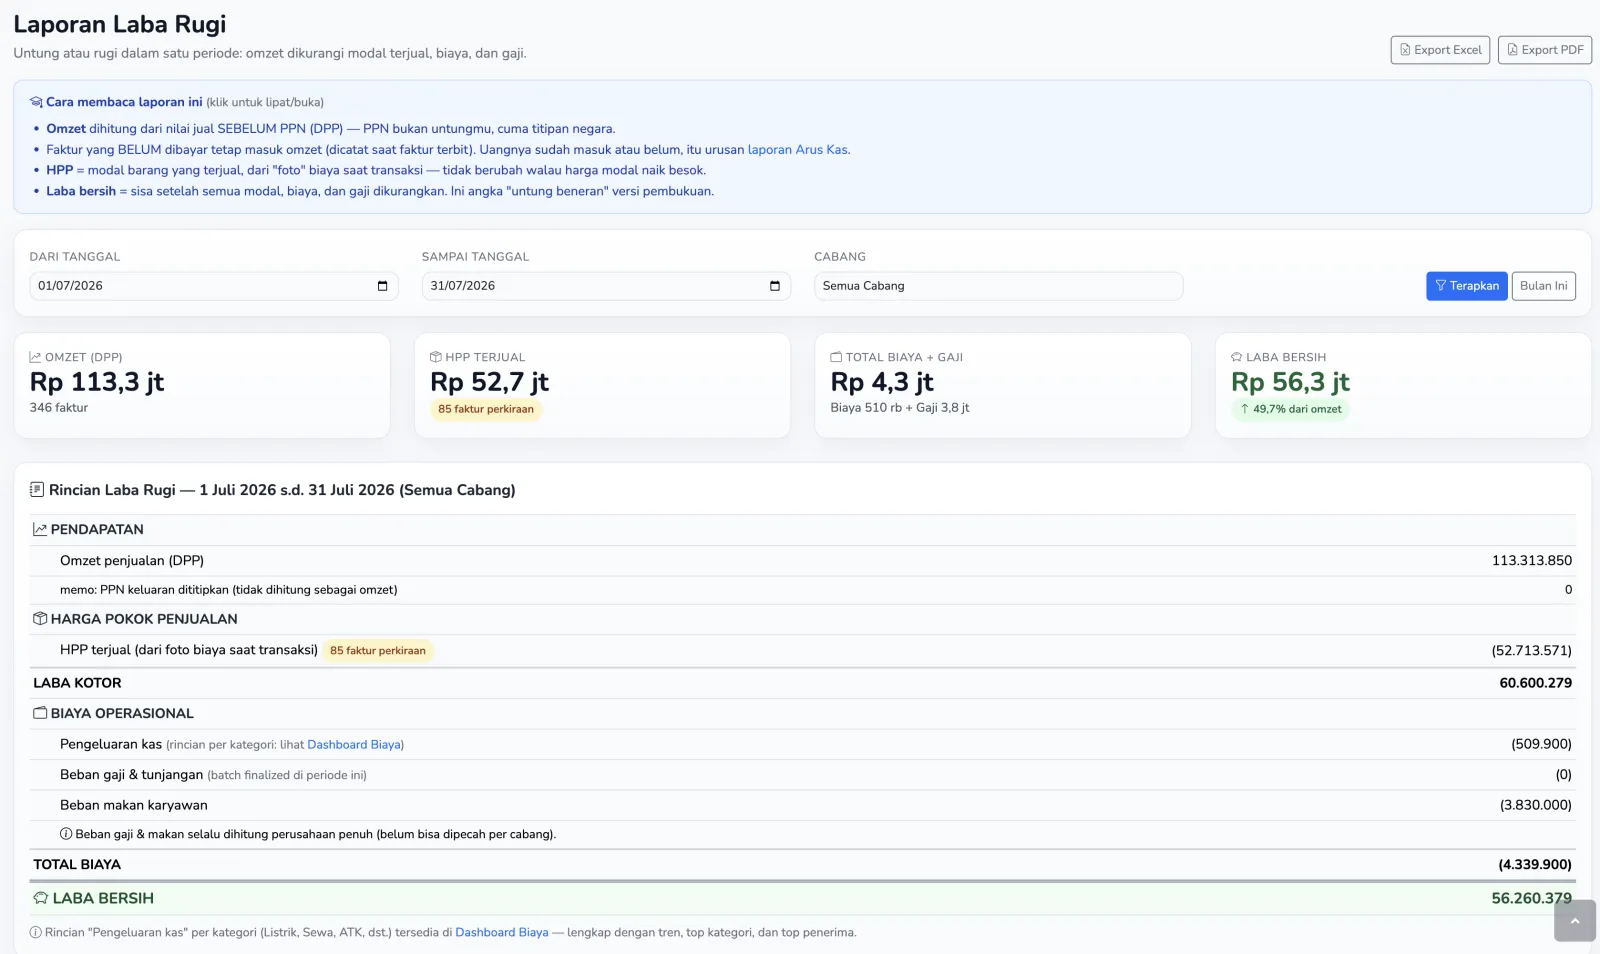
Task: Click the info icon in the Rincian footer note
Action: click(36, 933)
